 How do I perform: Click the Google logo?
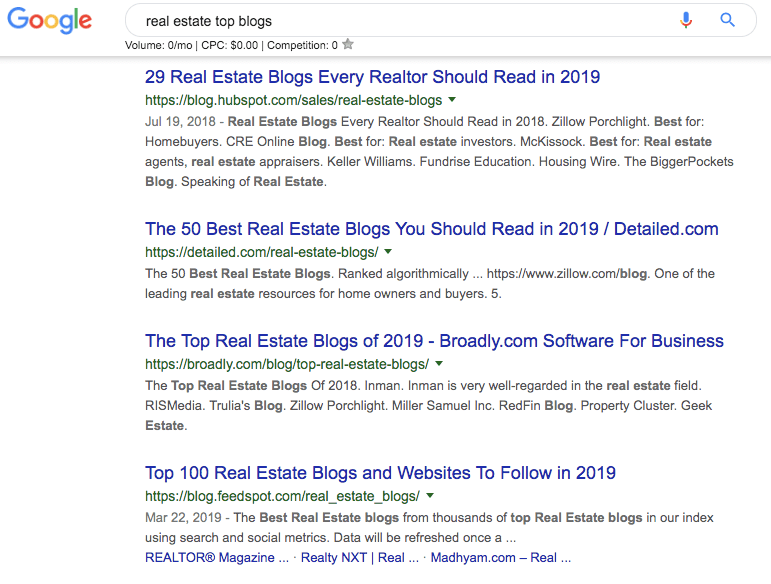point(49,20)
